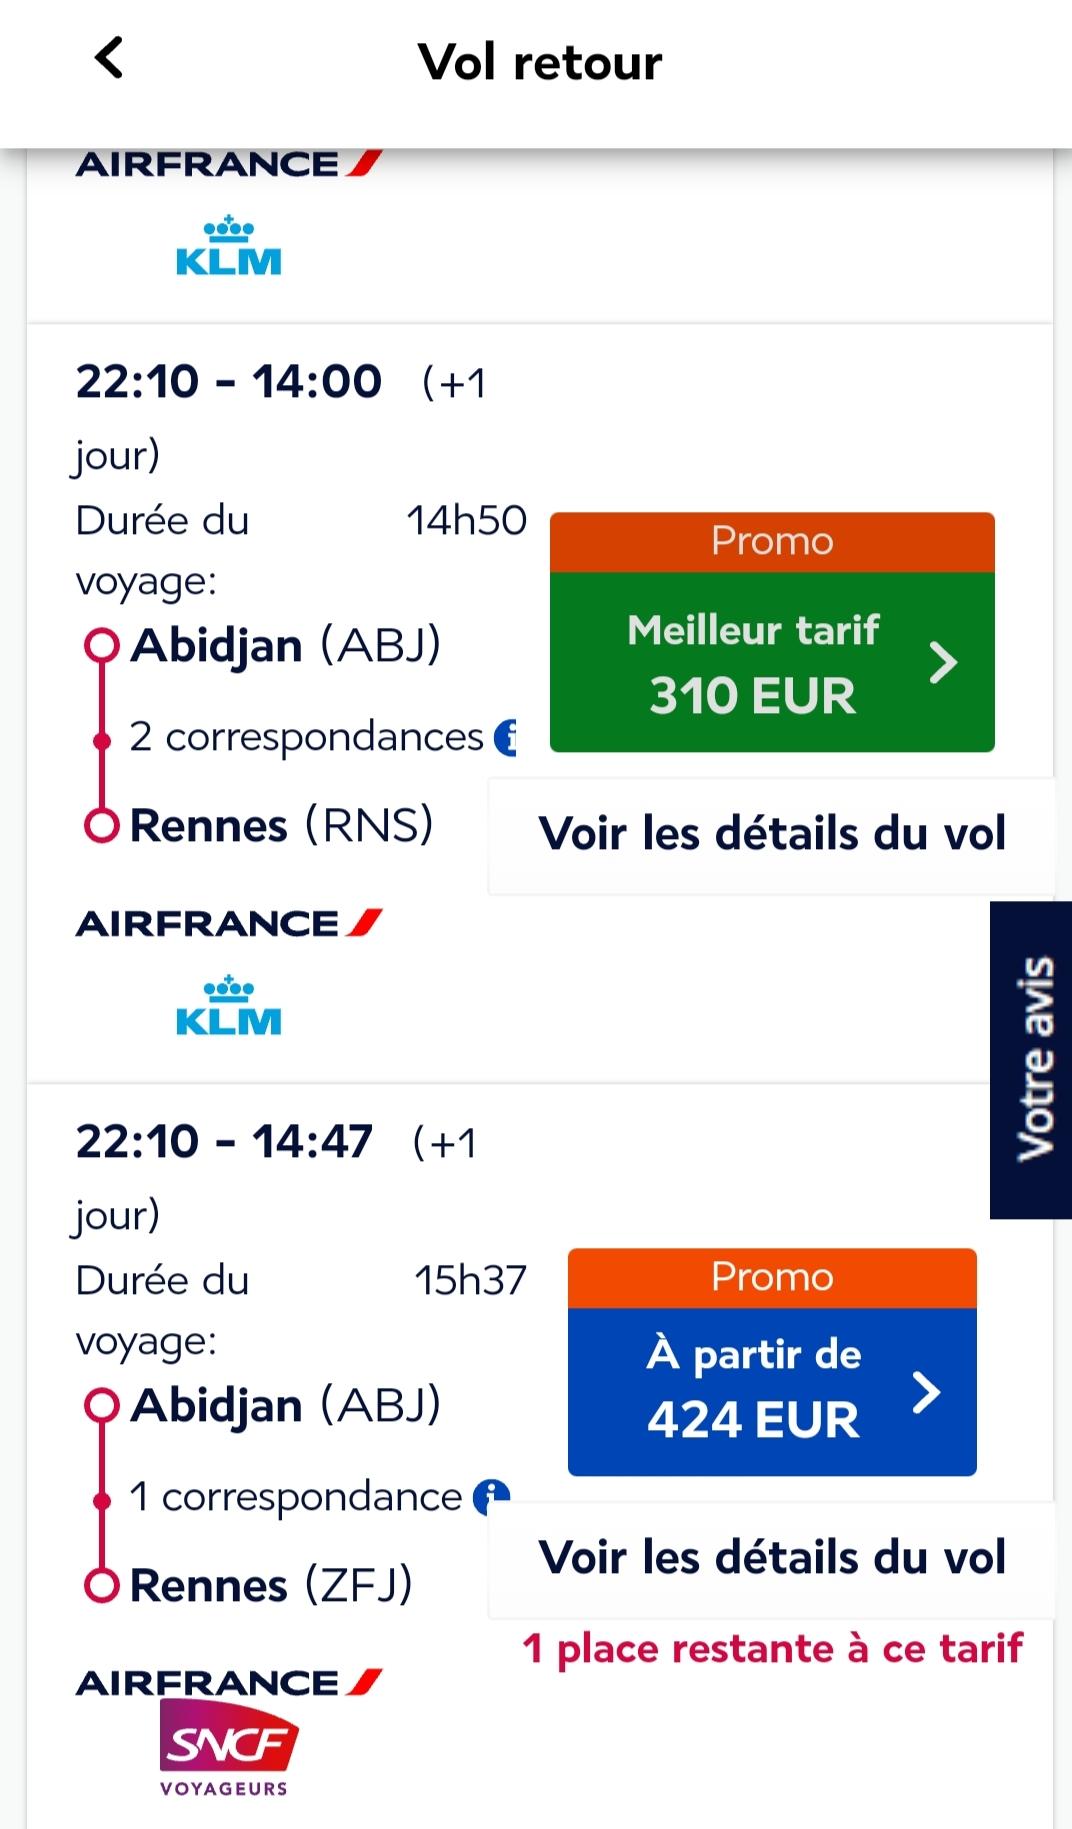Tap the Promo badge above 310 EUR
Image resolution: width=1072 pixels, height=1829 pixels.
771,542
